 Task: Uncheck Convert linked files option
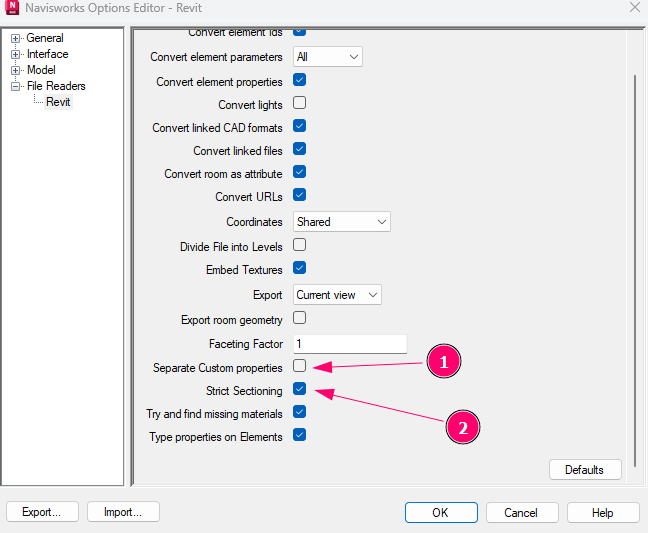299,150
